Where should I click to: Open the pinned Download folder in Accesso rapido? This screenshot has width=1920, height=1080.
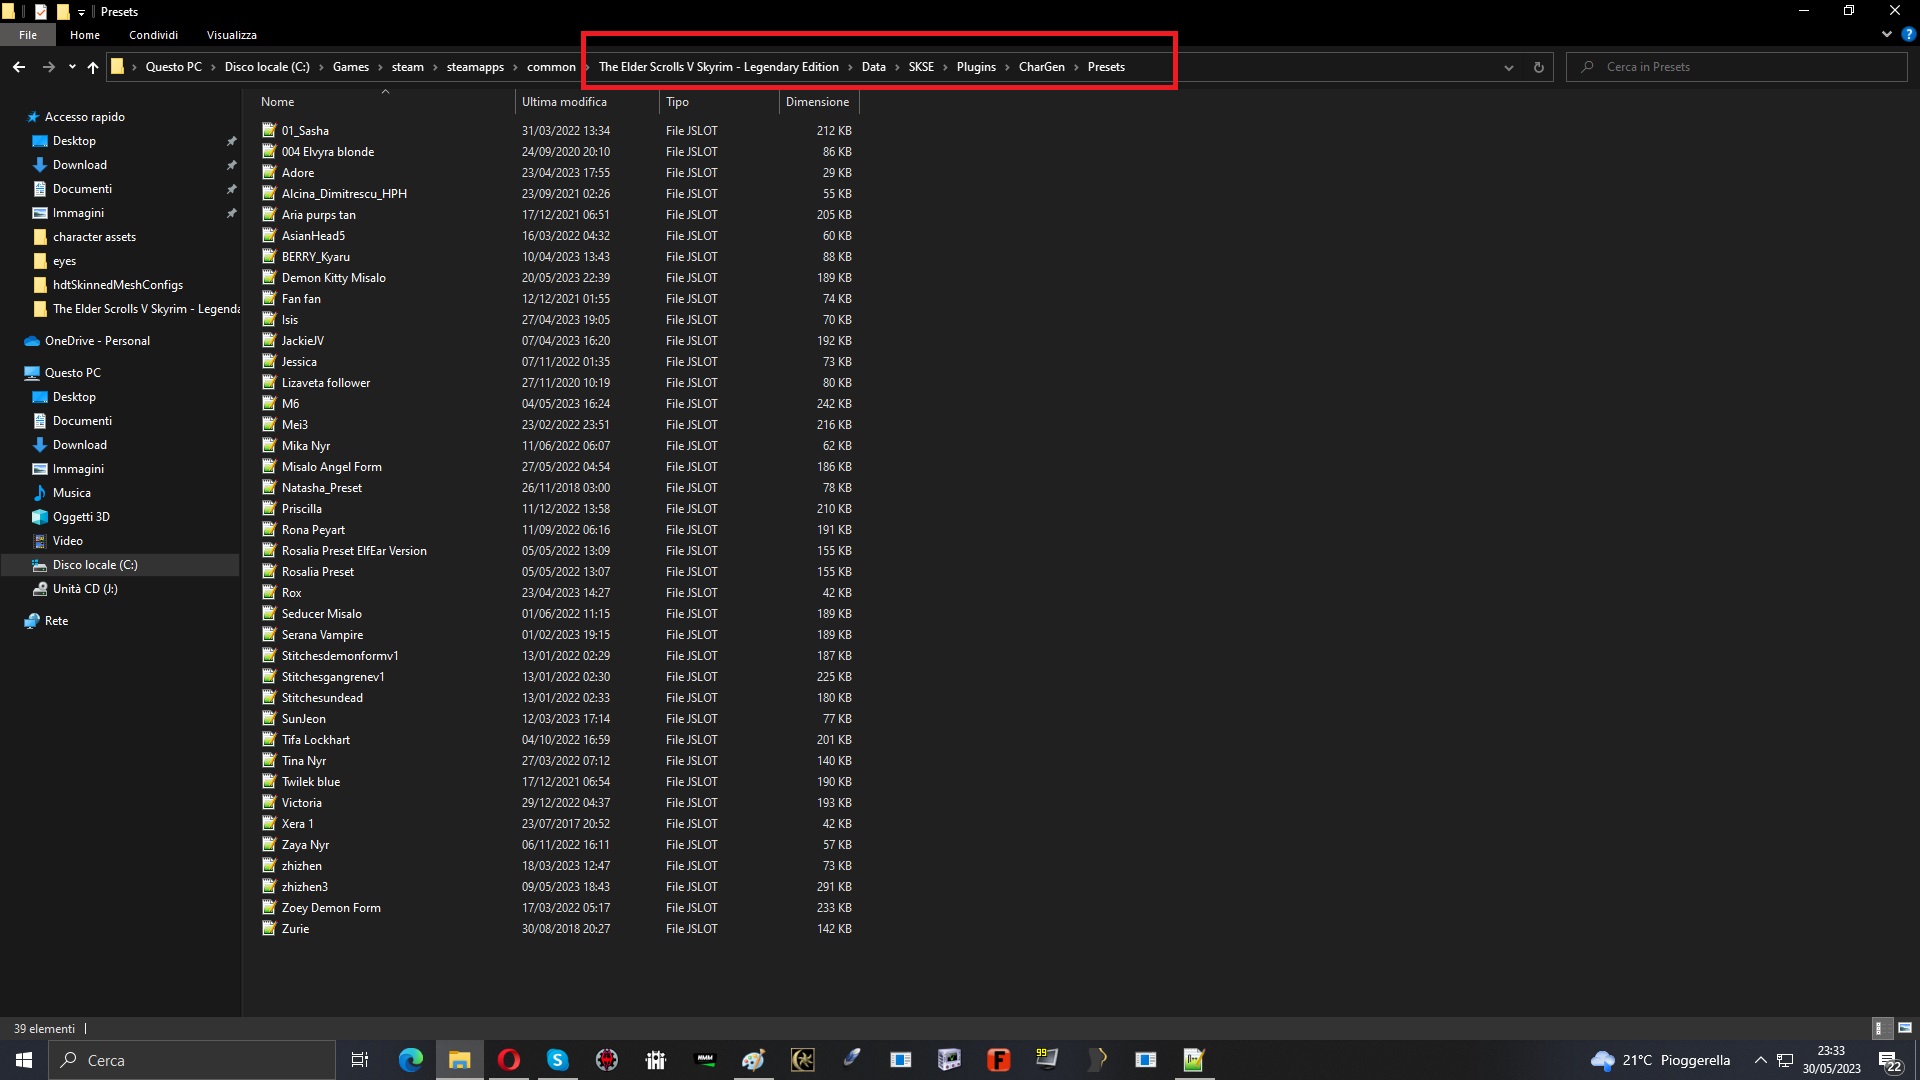point(79,165)
